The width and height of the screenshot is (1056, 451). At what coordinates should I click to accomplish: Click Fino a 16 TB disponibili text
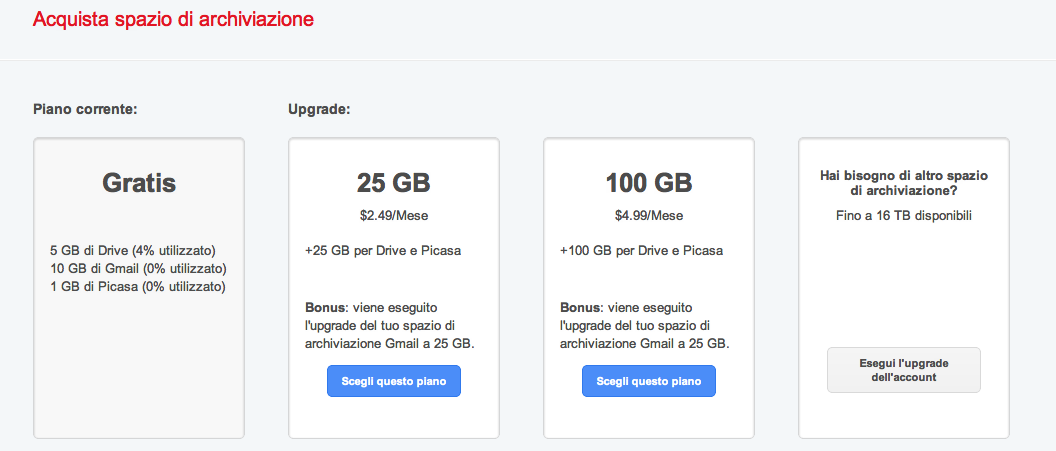coord(904,216)
